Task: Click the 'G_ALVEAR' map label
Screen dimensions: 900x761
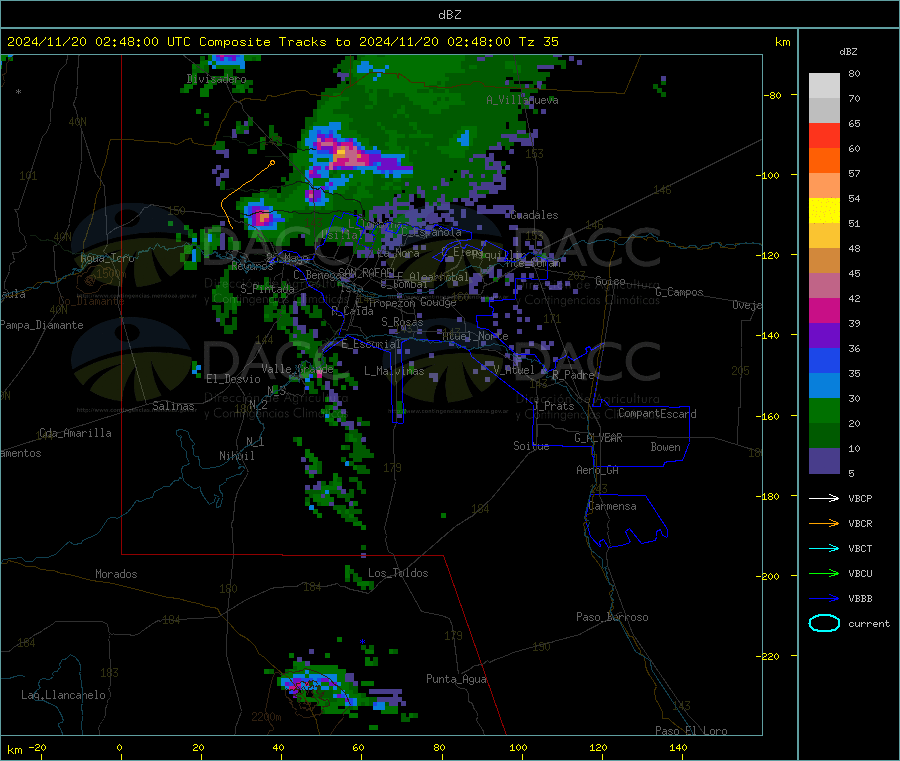Action: click(598, 438)
